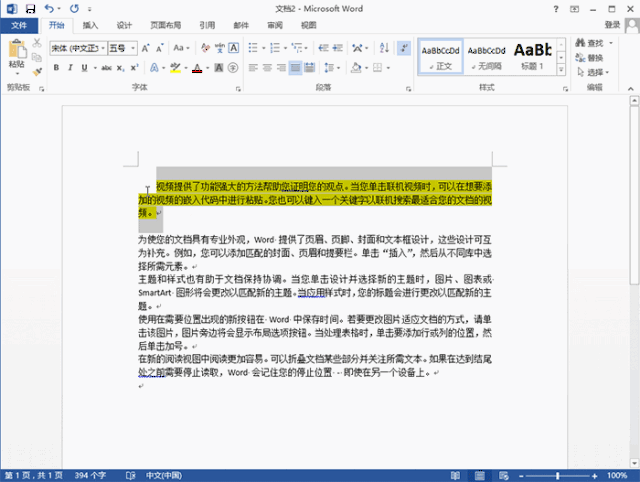Image resolution: width=640 pixels, height=482 pixels.
Task: Click the Save icon in quick access toolbar
Action: point(31,9)
